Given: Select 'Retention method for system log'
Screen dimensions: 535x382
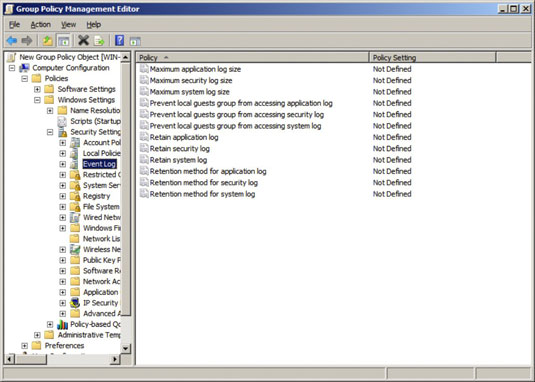Looking at the screenshot, I should click(x=202, y=194).
